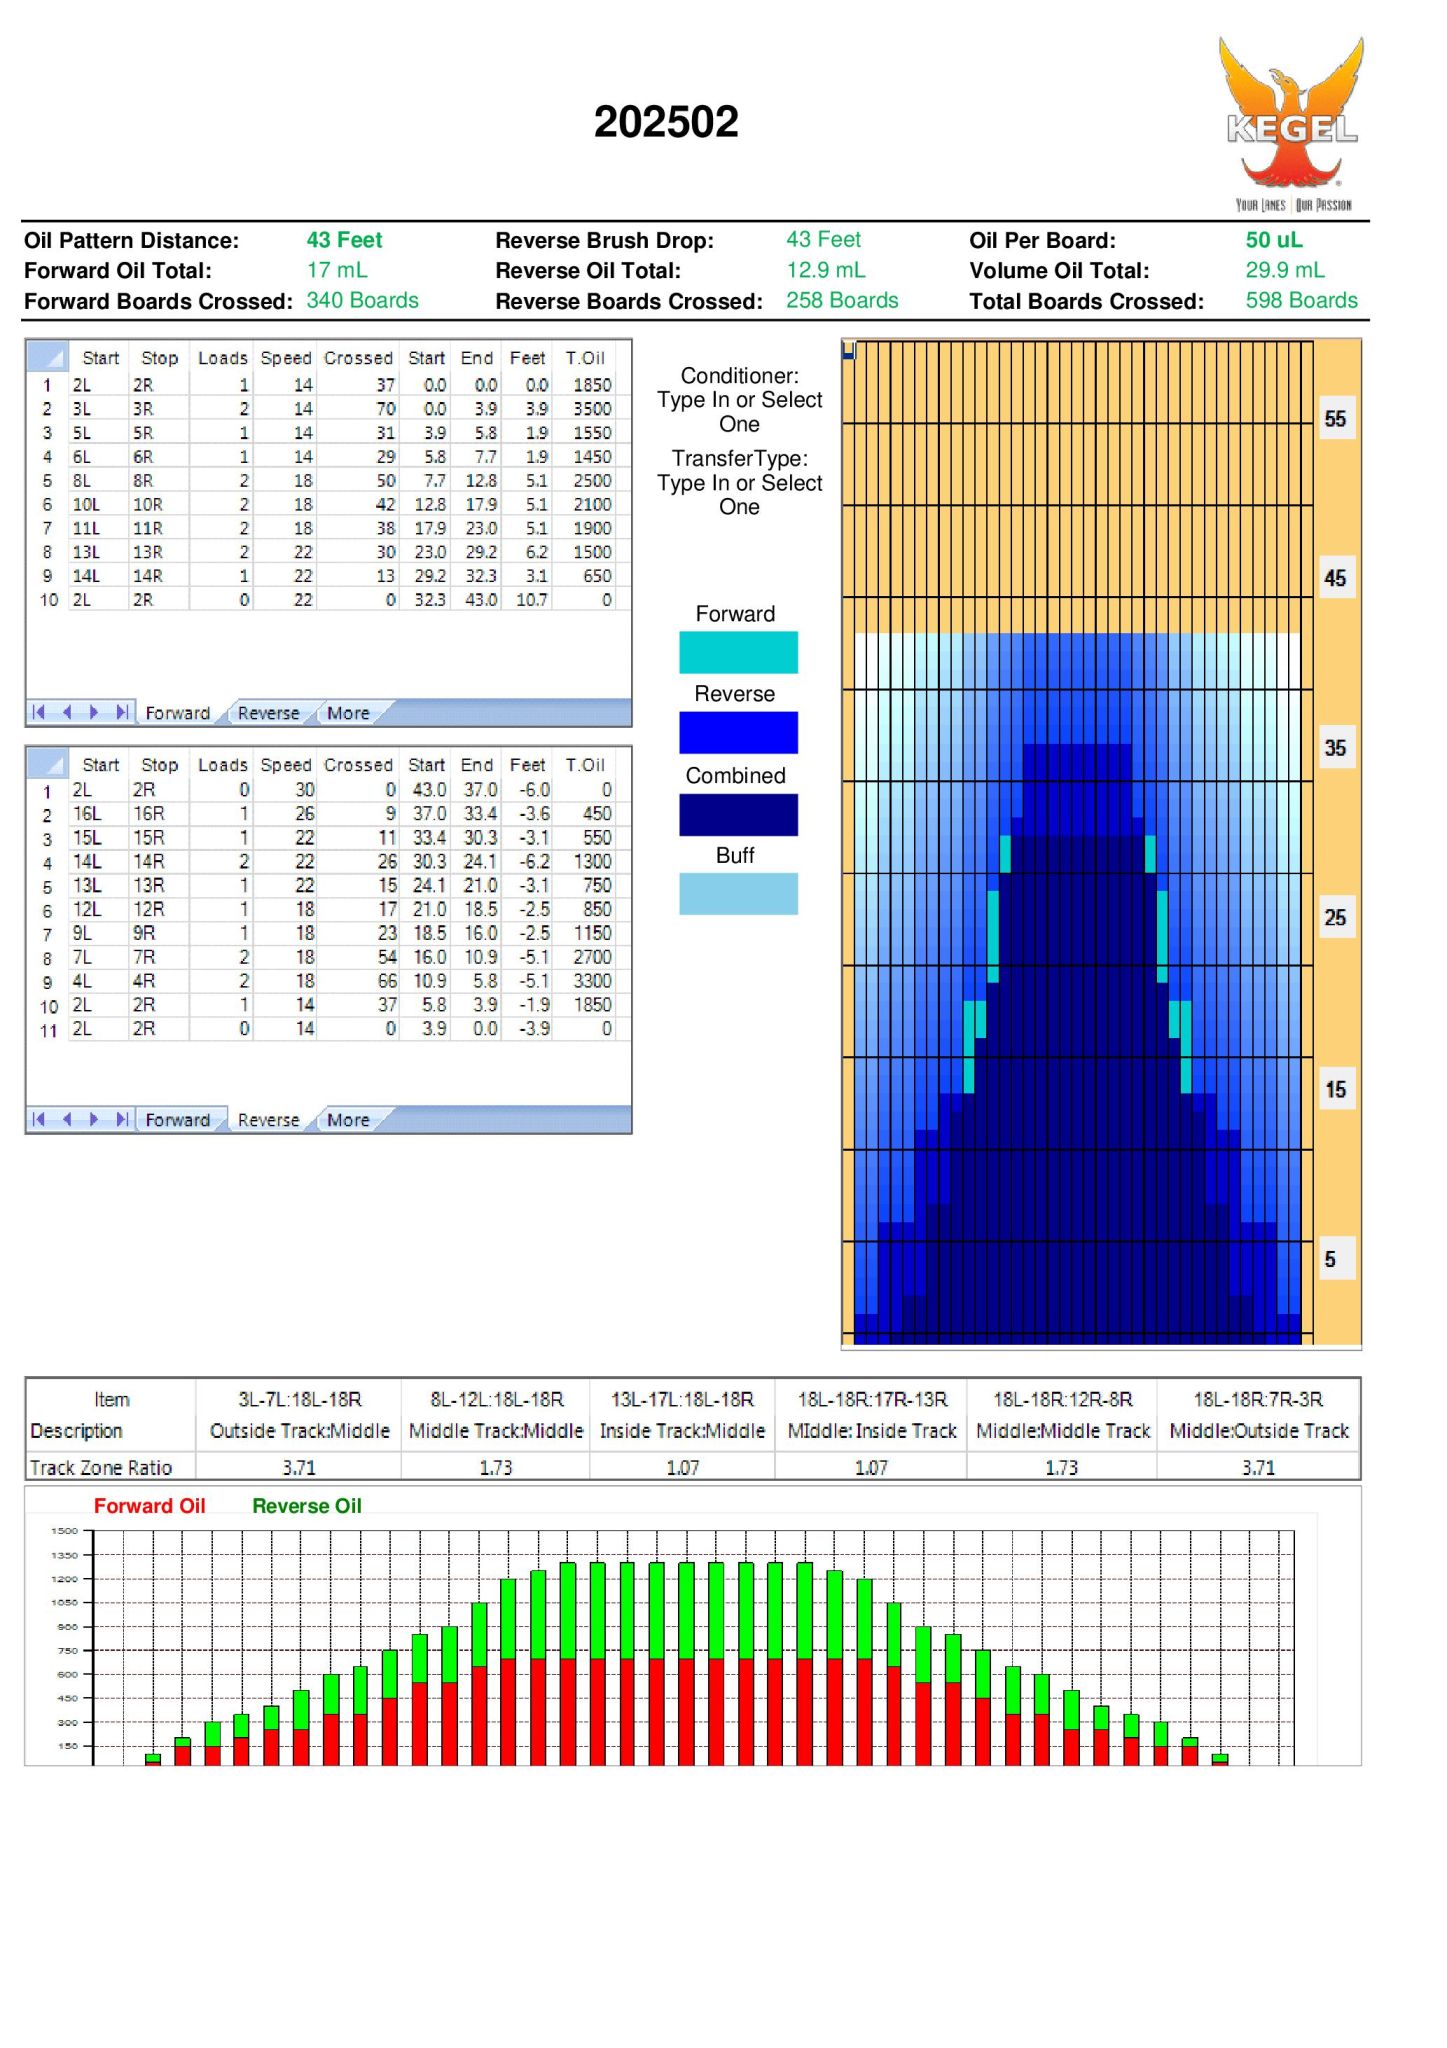This screenshot has width=1447, height=2048.
Task: Go to next sheet in upper forward table
Action: (x=94, y=712)
